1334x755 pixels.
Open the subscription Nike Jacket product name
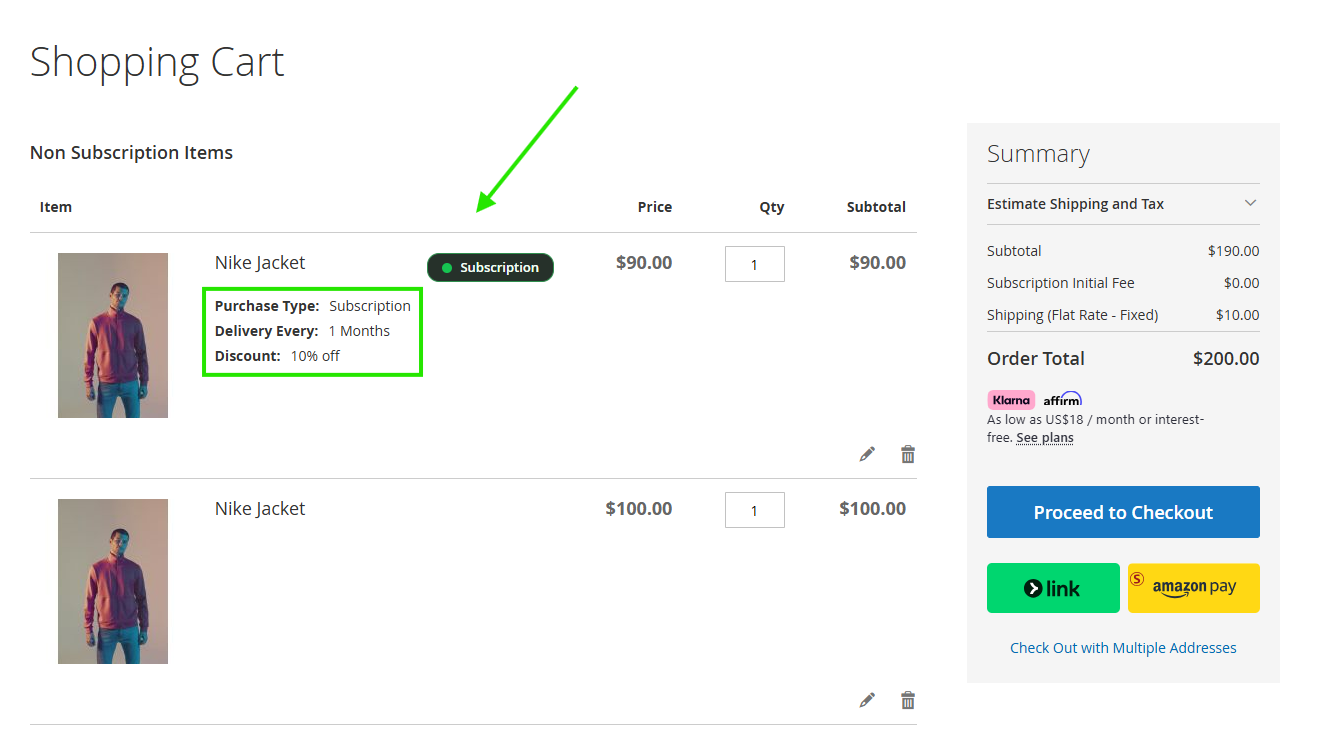[260, 263]
